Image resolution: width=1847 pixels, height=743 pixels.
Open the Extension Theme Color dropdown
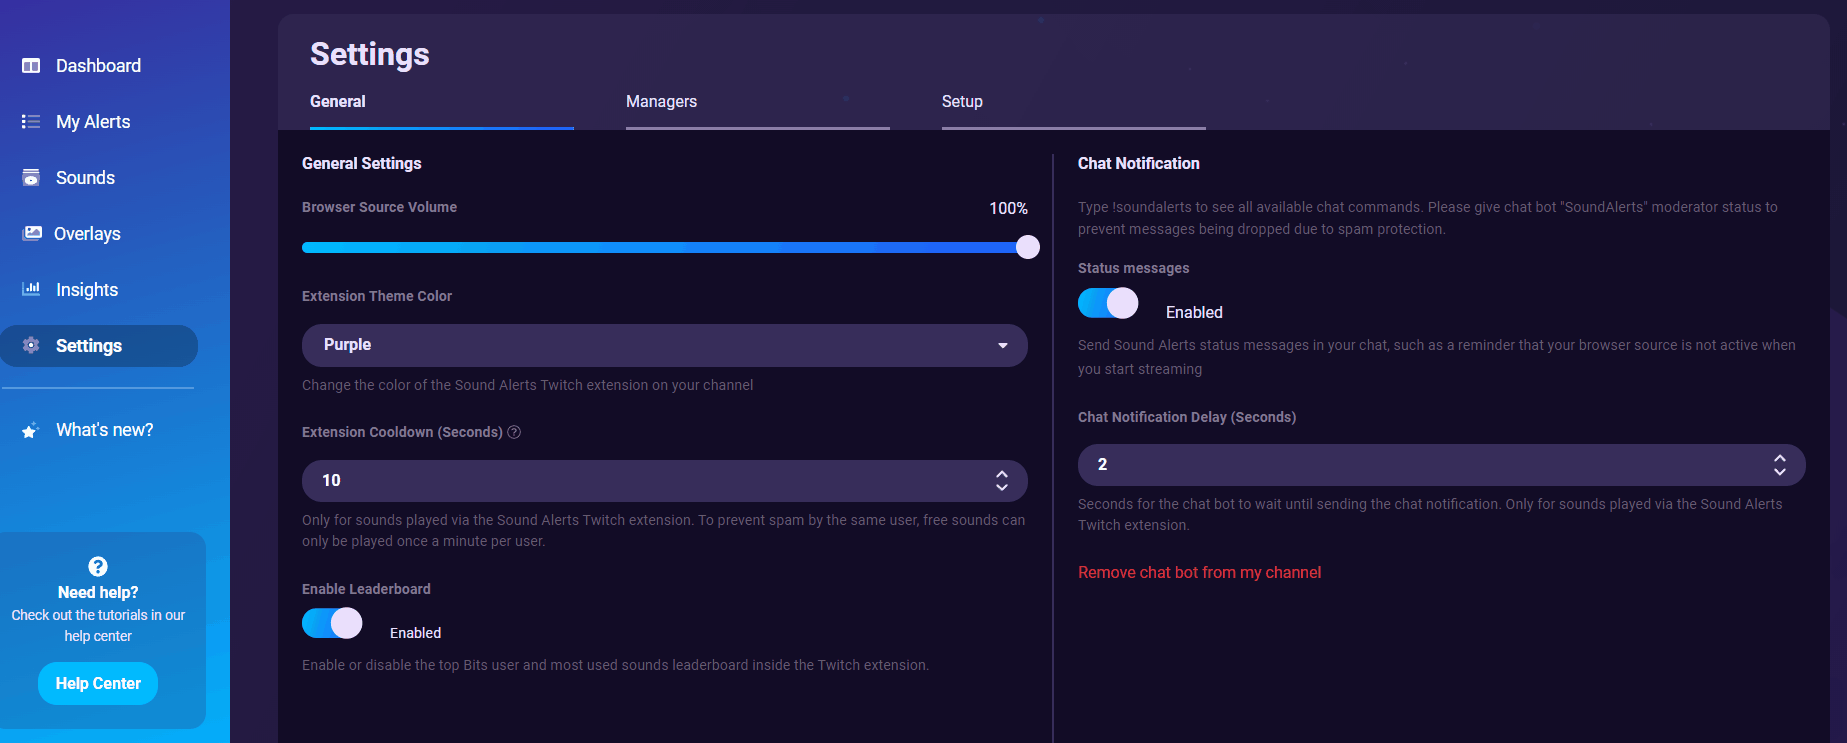tap(665, 345)
